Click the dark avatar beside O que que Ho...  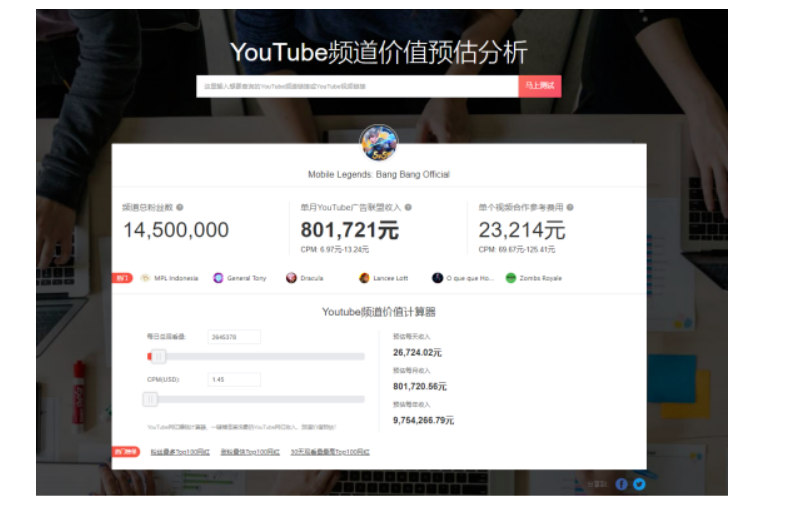[x=437, y=278]
